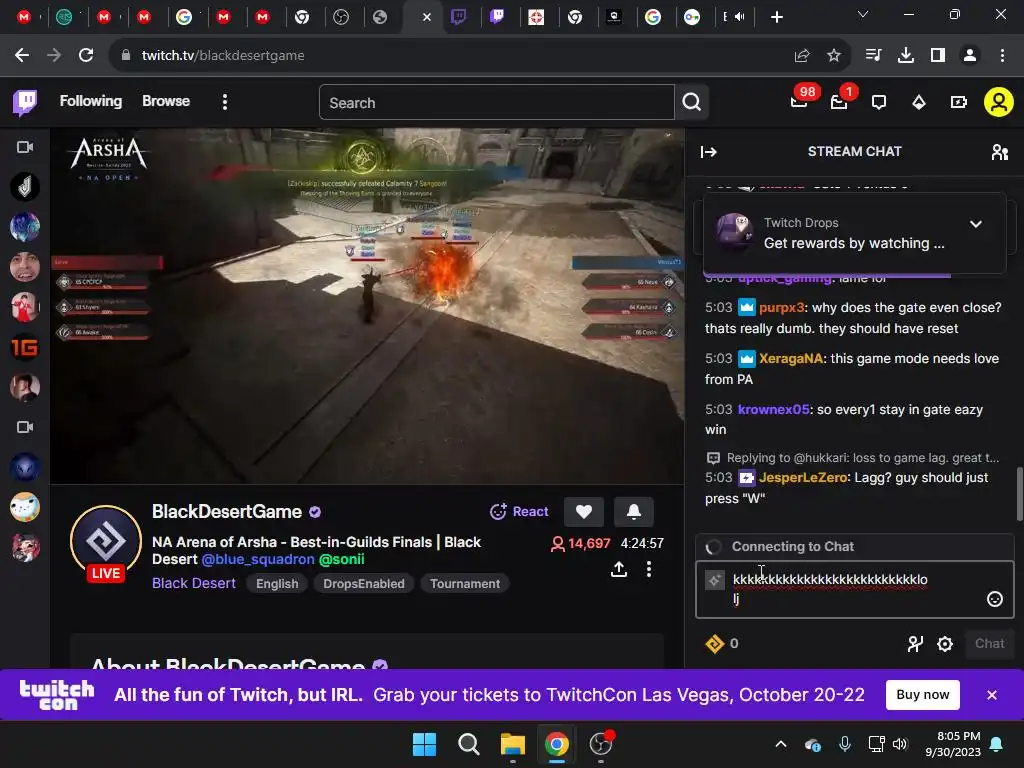Open the top nav three-dot menu

pyautogui.click(x=225, y=102)
